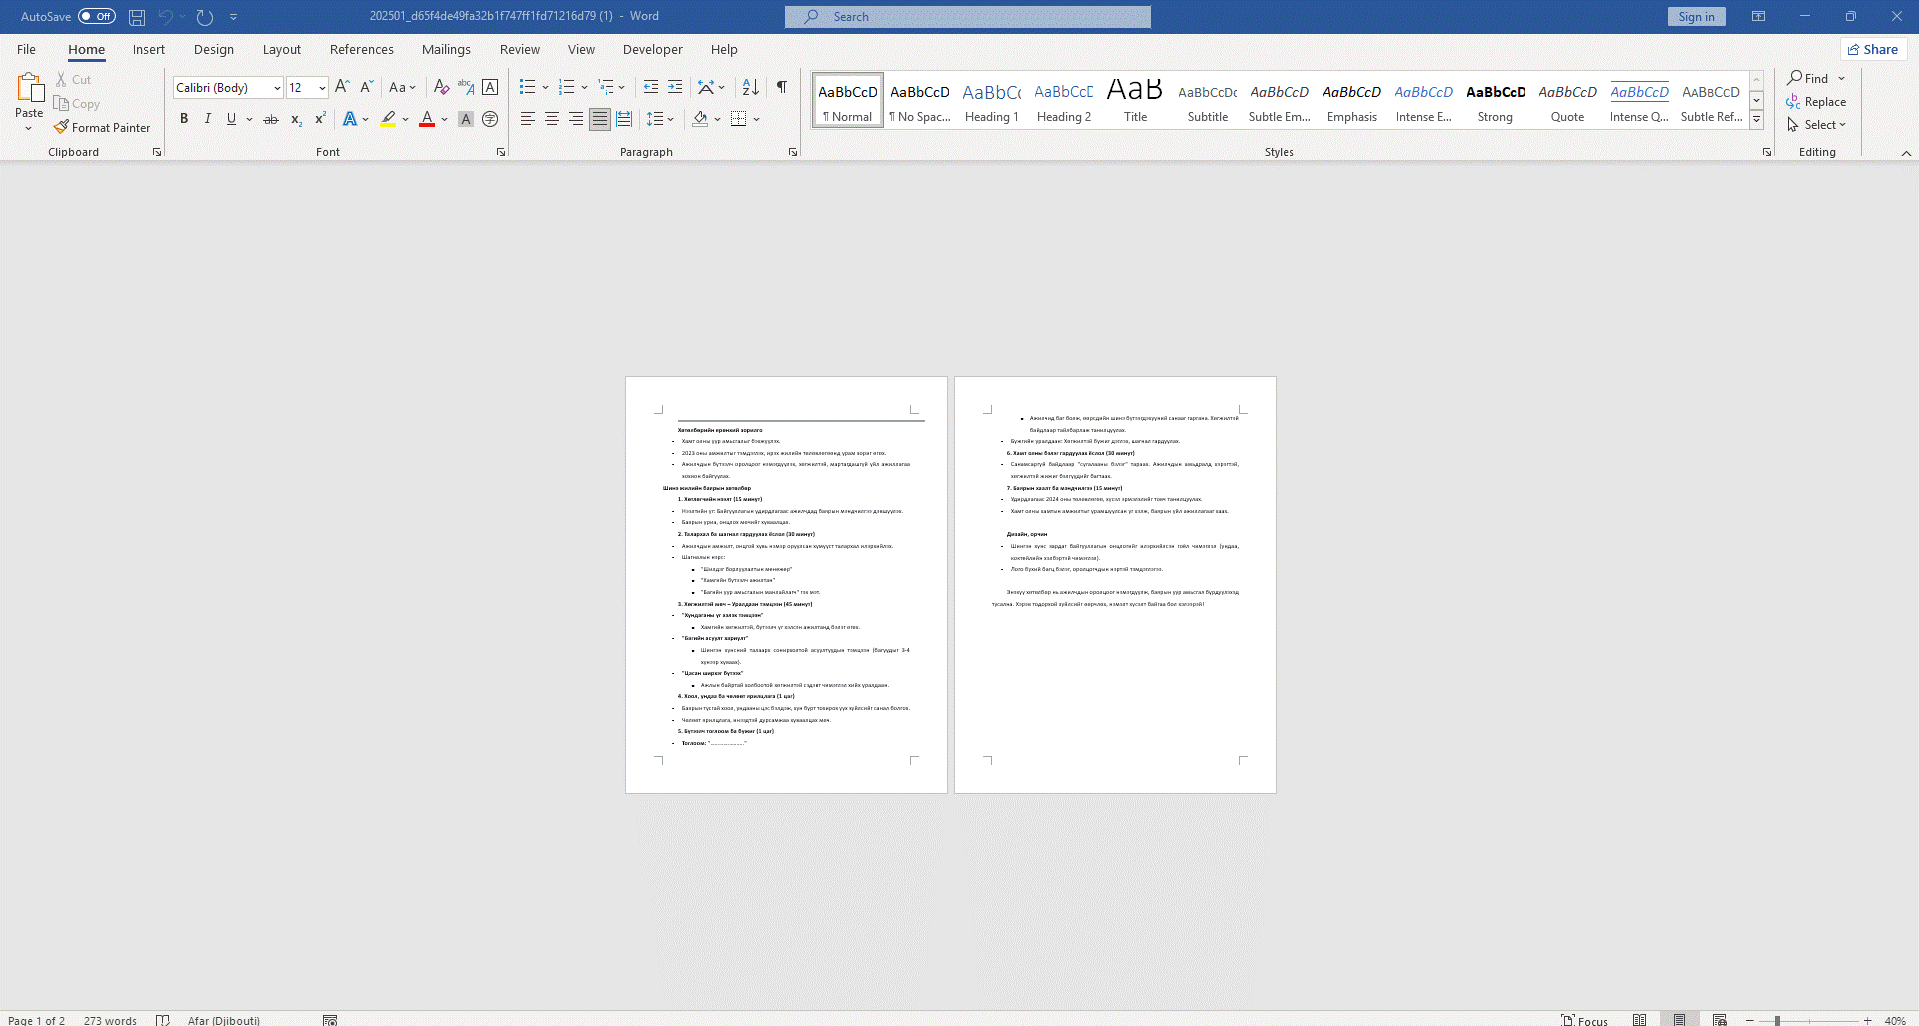
Task: Expand the bullets list dropdown
Action: (545, 88)
